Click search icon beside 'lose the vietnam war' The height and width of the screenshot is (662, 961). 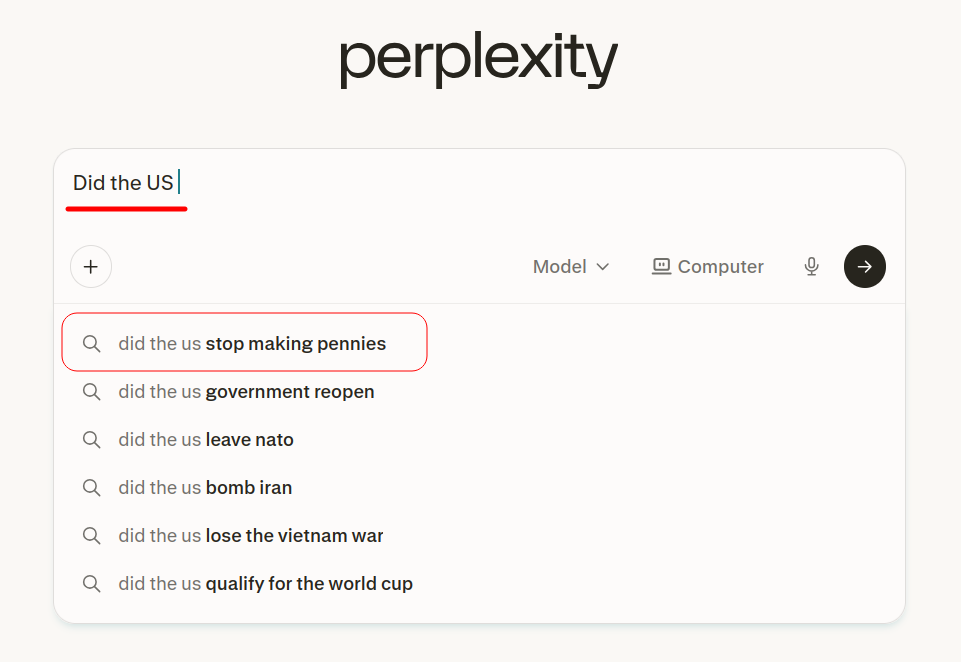tap(92, 536)
